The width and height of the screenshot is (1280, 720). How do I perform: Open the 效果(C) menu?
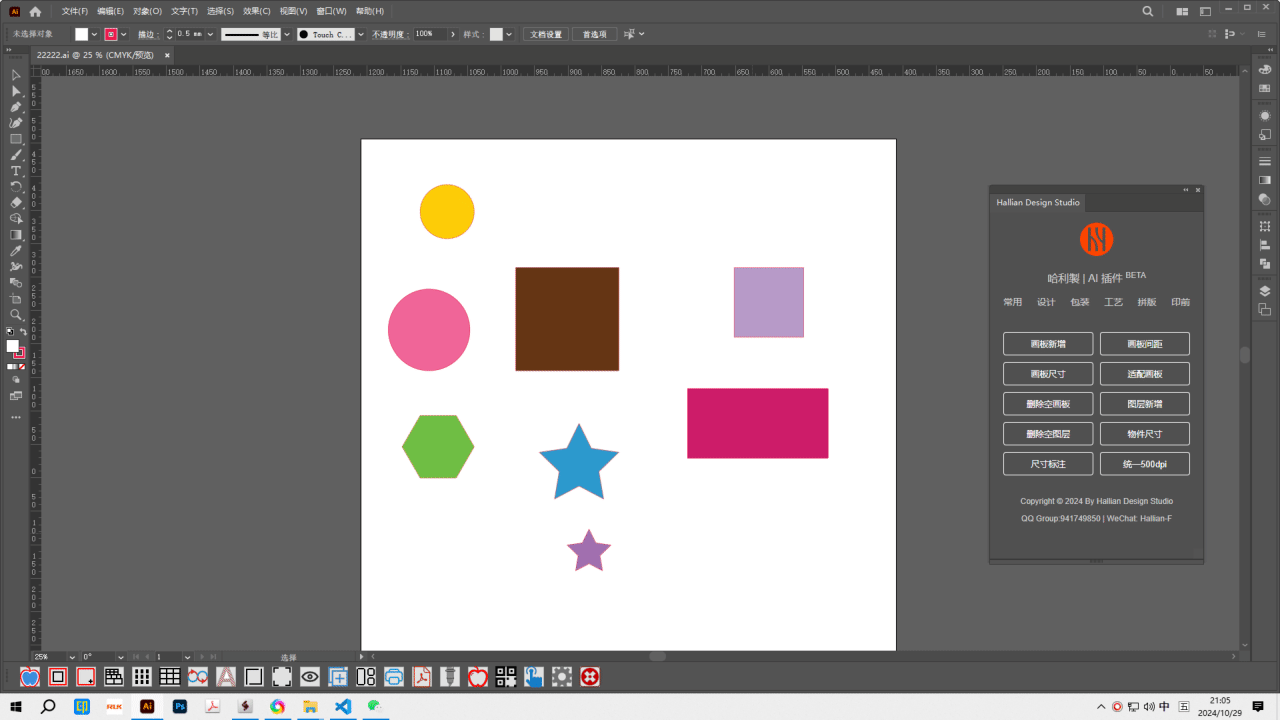click(257, 11)
